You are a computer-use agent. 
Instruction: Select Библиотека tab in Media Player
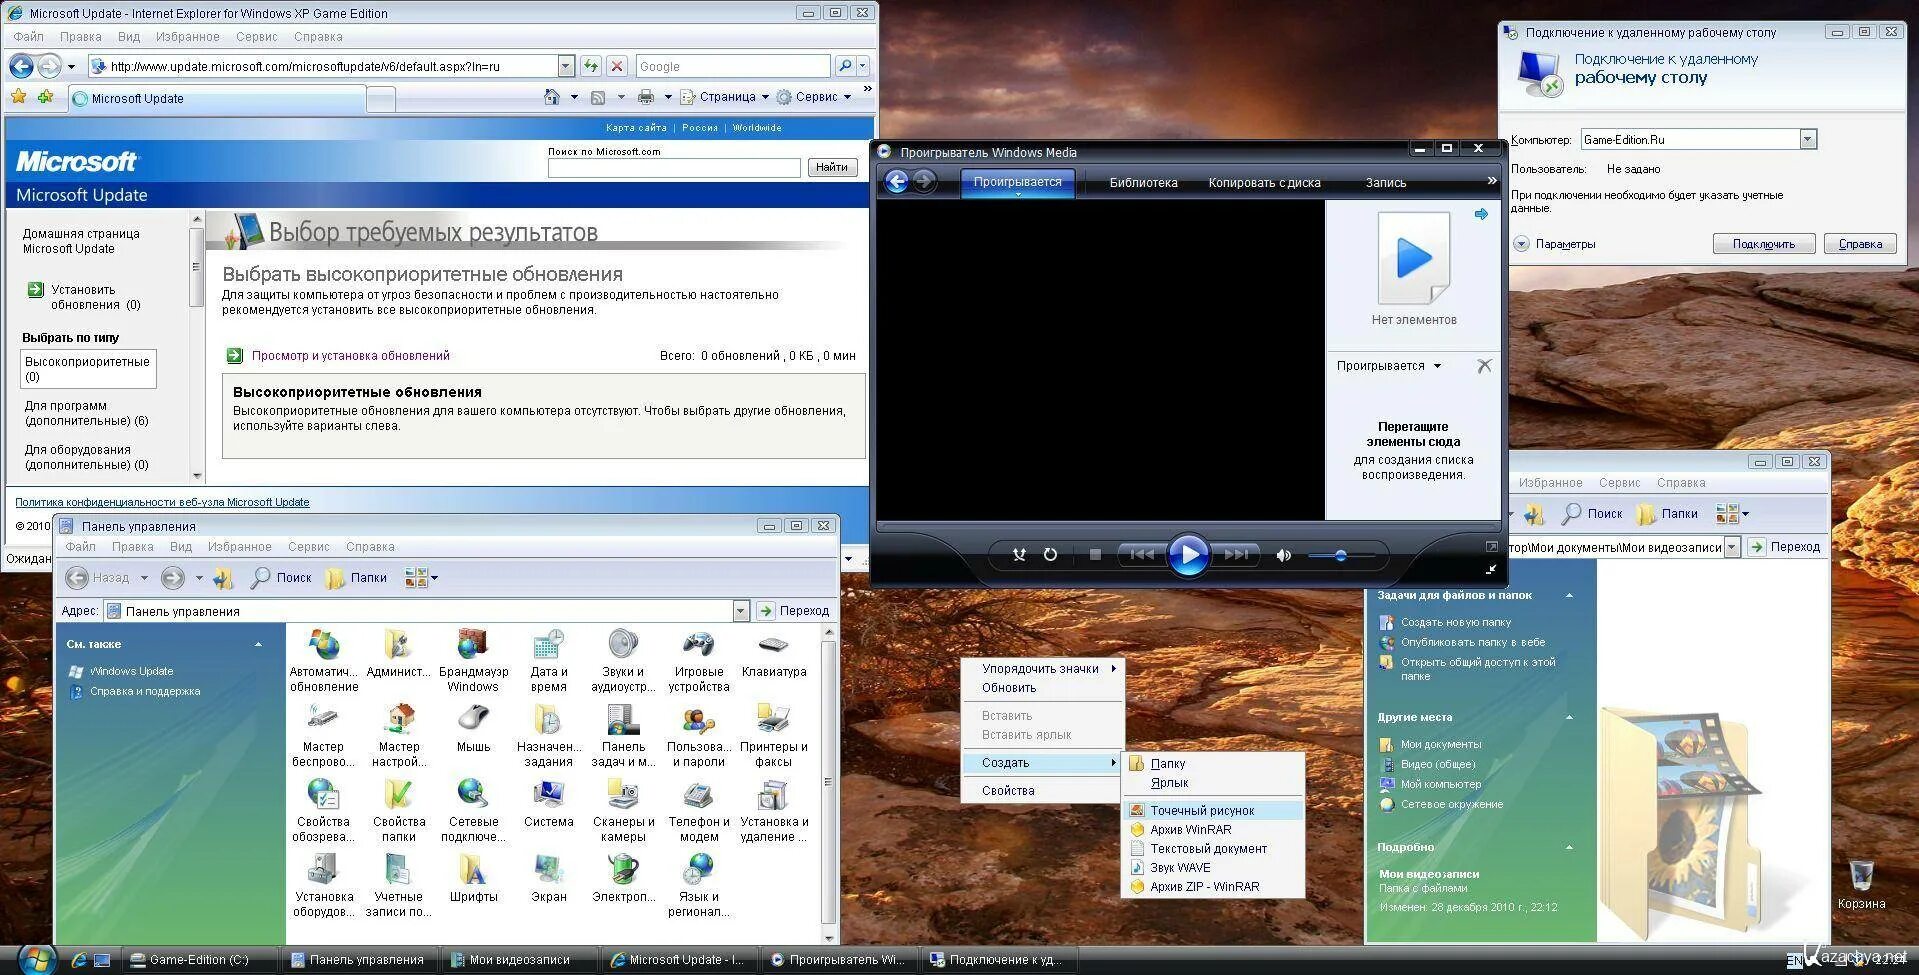click(1143, 183)
